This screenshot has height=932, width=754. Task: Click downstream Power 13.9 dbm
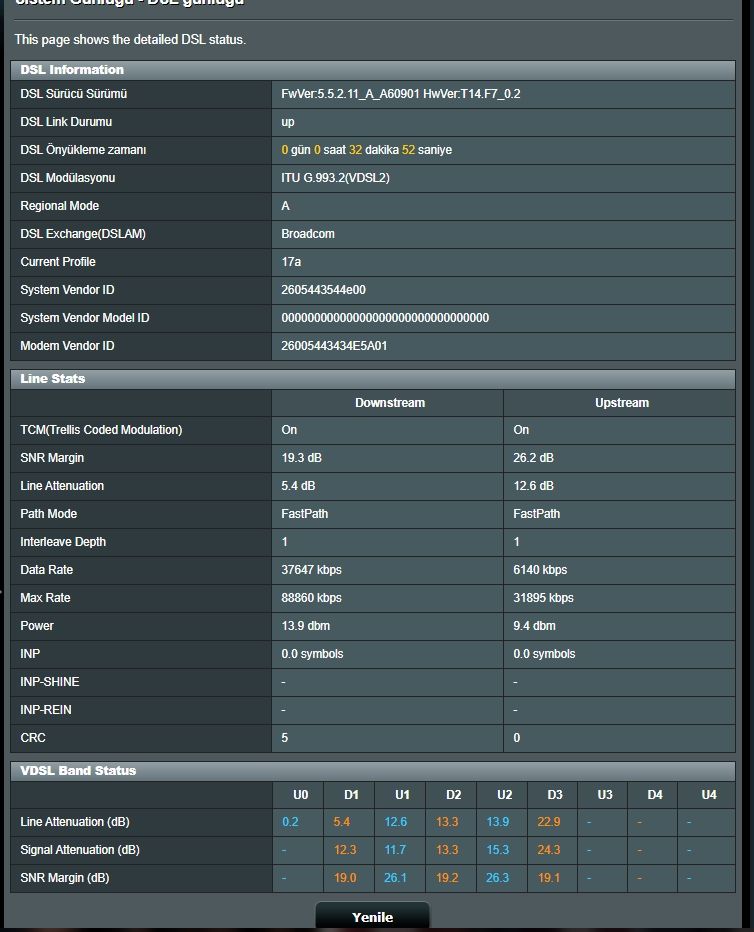[x=305, y=625]
